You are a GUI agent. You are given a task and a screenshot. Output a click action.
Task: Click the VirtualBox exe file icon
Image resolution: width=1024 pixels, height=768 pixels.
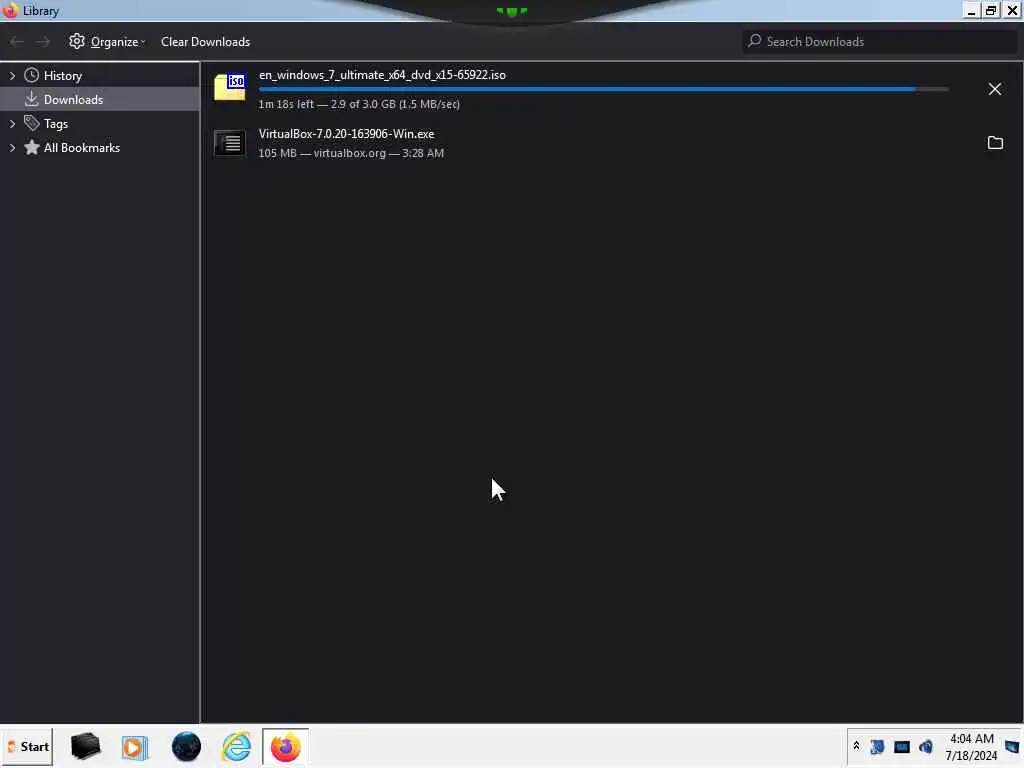pyautogui.click(x=230, y=143)
